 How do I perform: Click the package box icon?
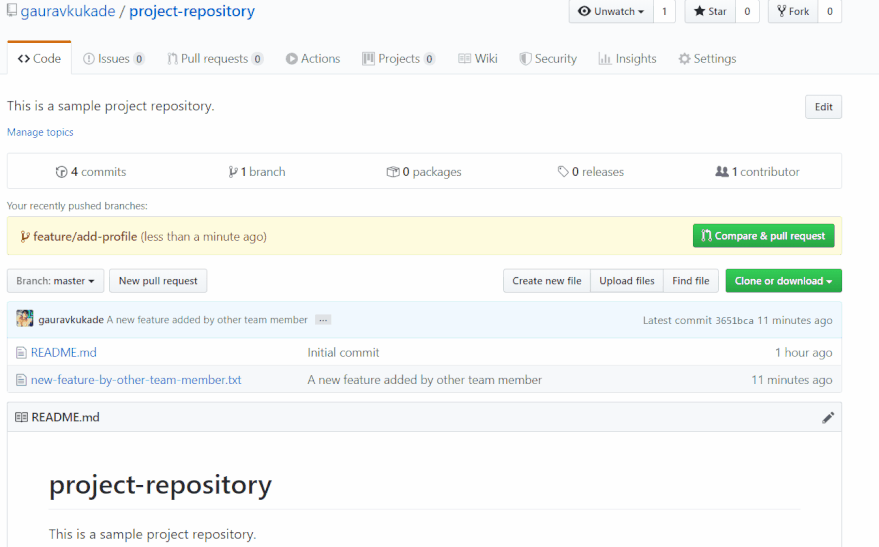coord(393,172)
